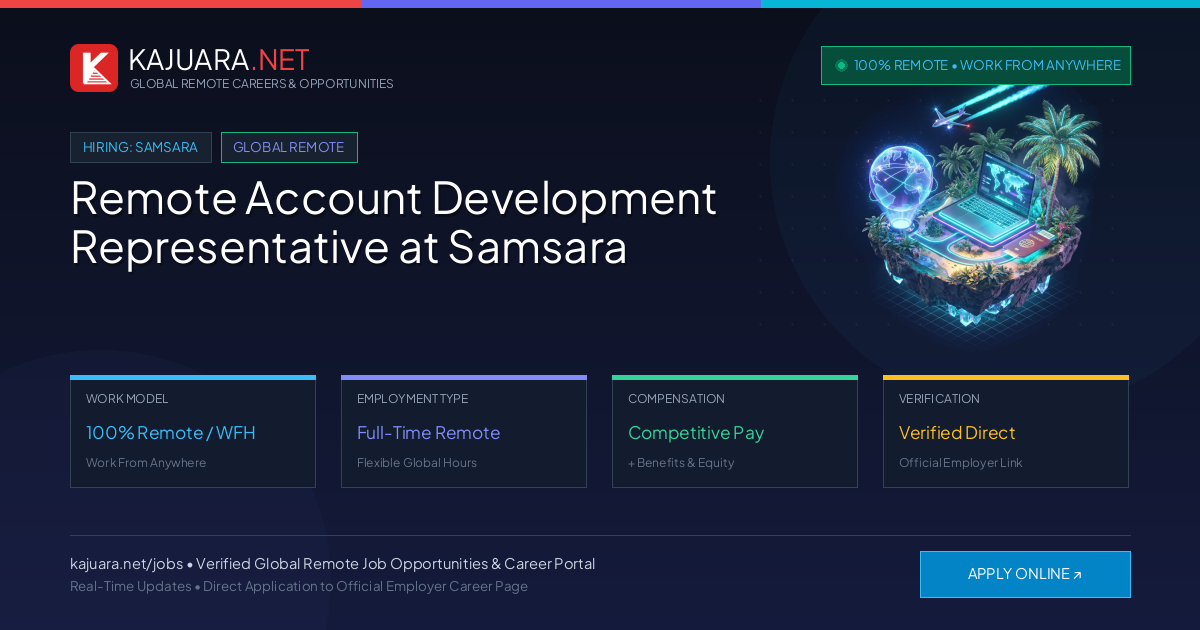The image size is (1200, 630).
Task: Click the WORK MODEL card label
Action: [127, 399]
